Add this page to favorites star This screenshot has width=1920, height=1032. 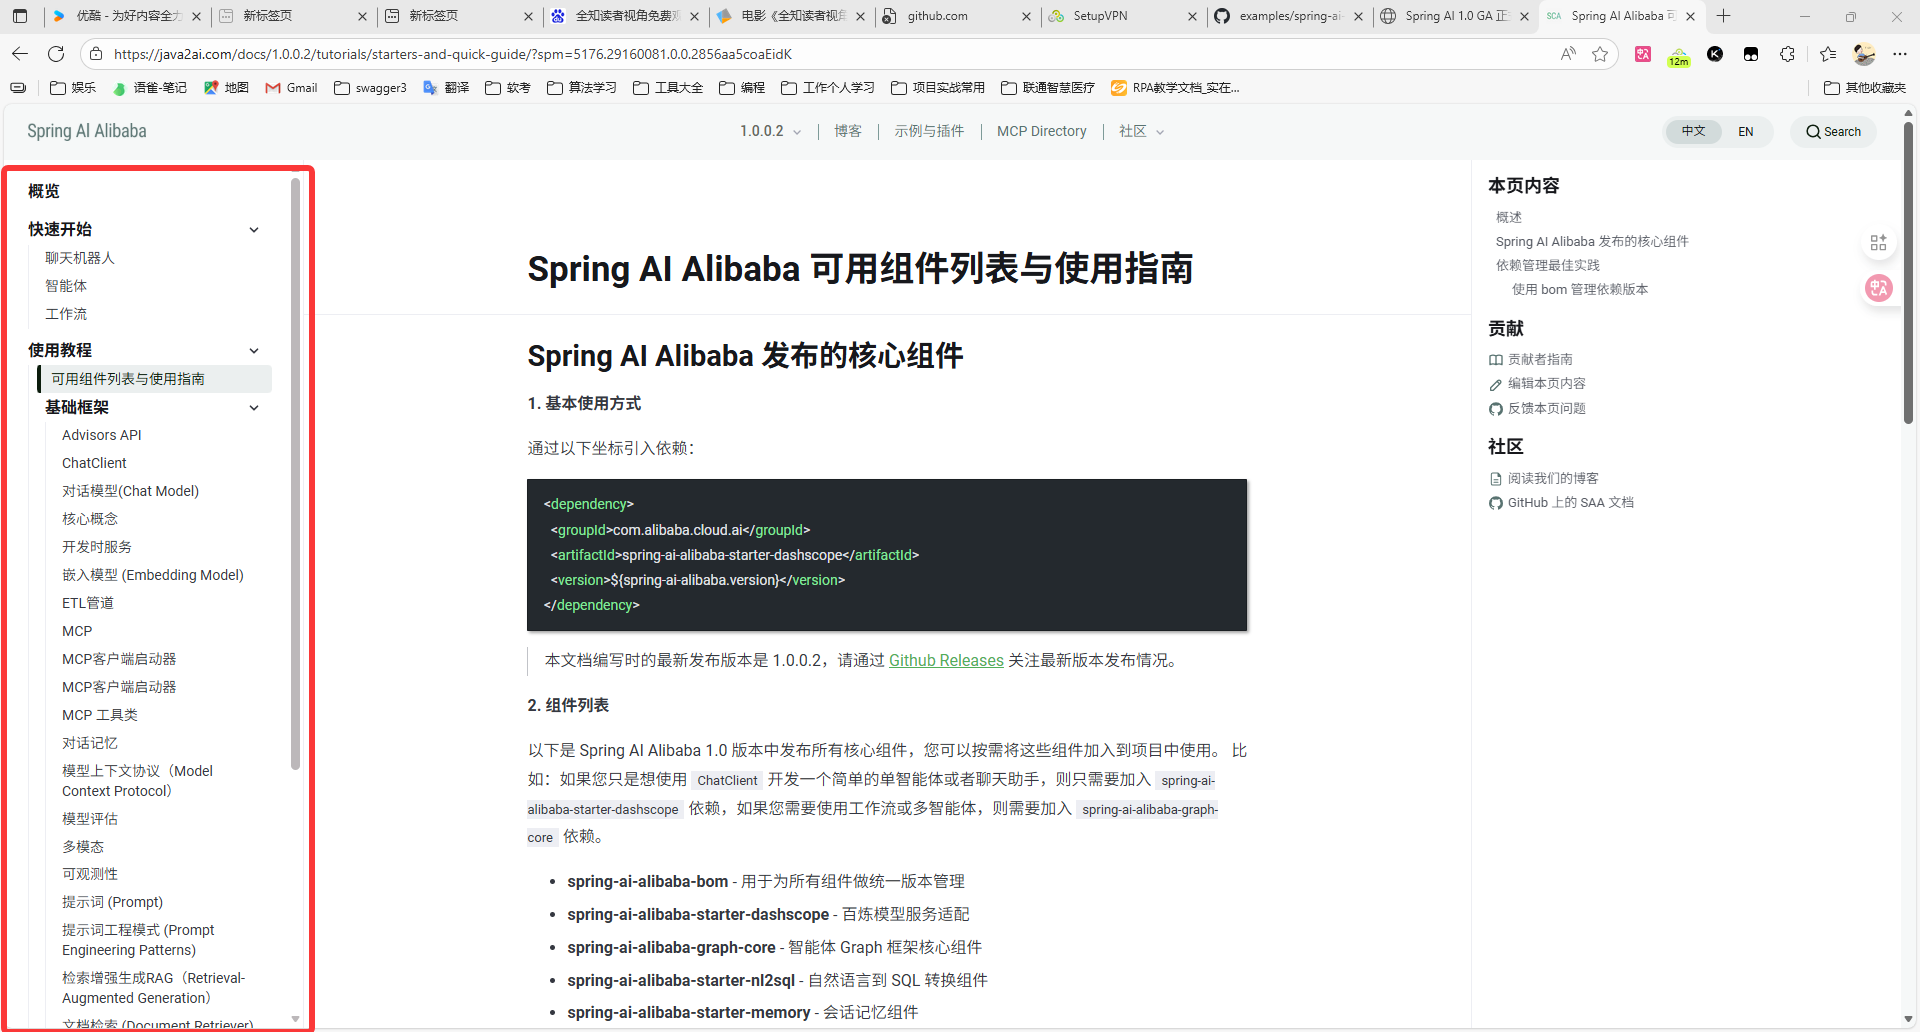pyautogui.click(x=1600, y=54)
